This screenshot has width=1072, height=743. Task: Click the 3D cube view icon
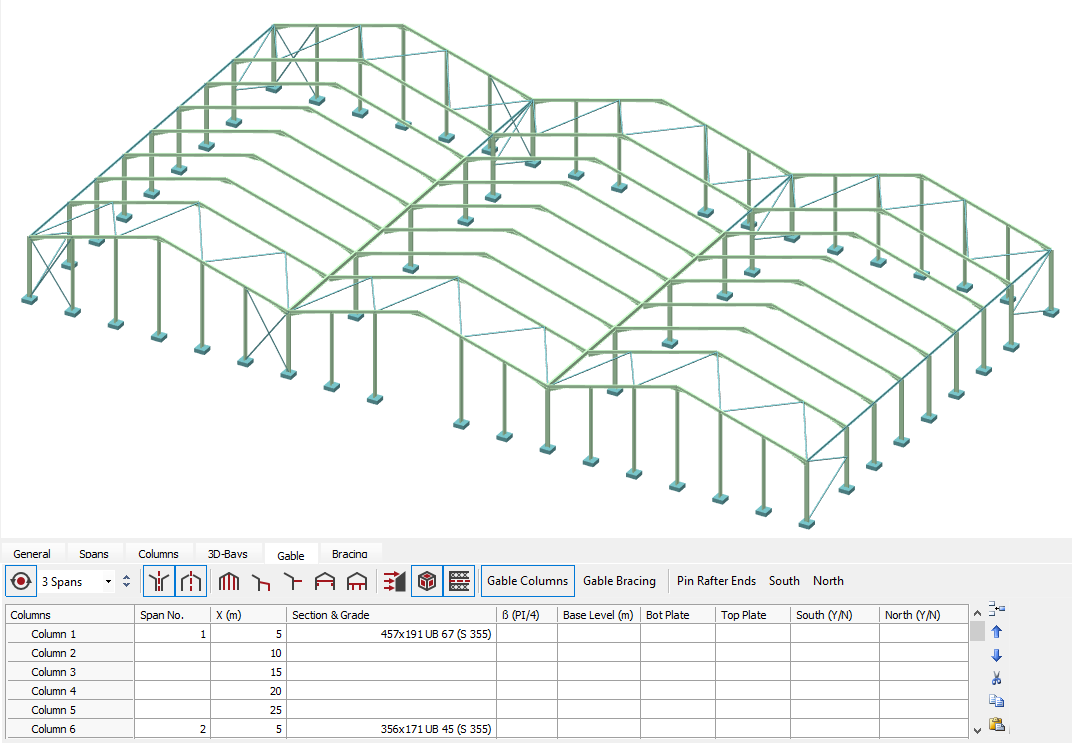click(427, 581)
